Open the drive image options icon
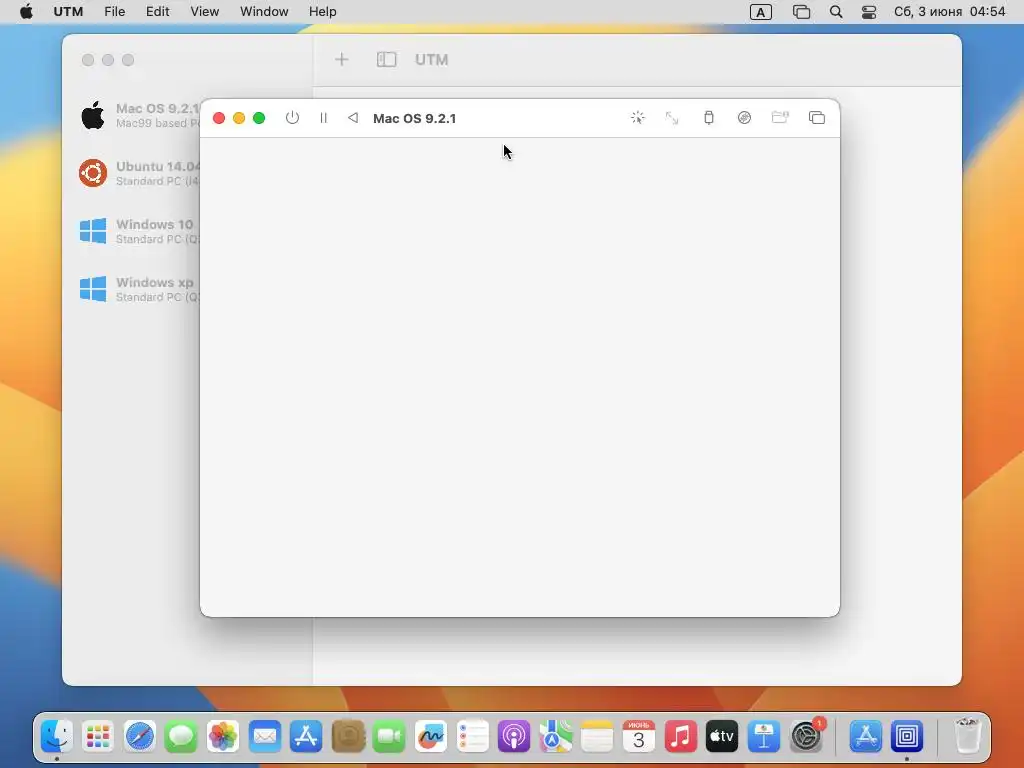This screenshot has width=1024, height=768. pyautogui.click(x=744, y=118)
